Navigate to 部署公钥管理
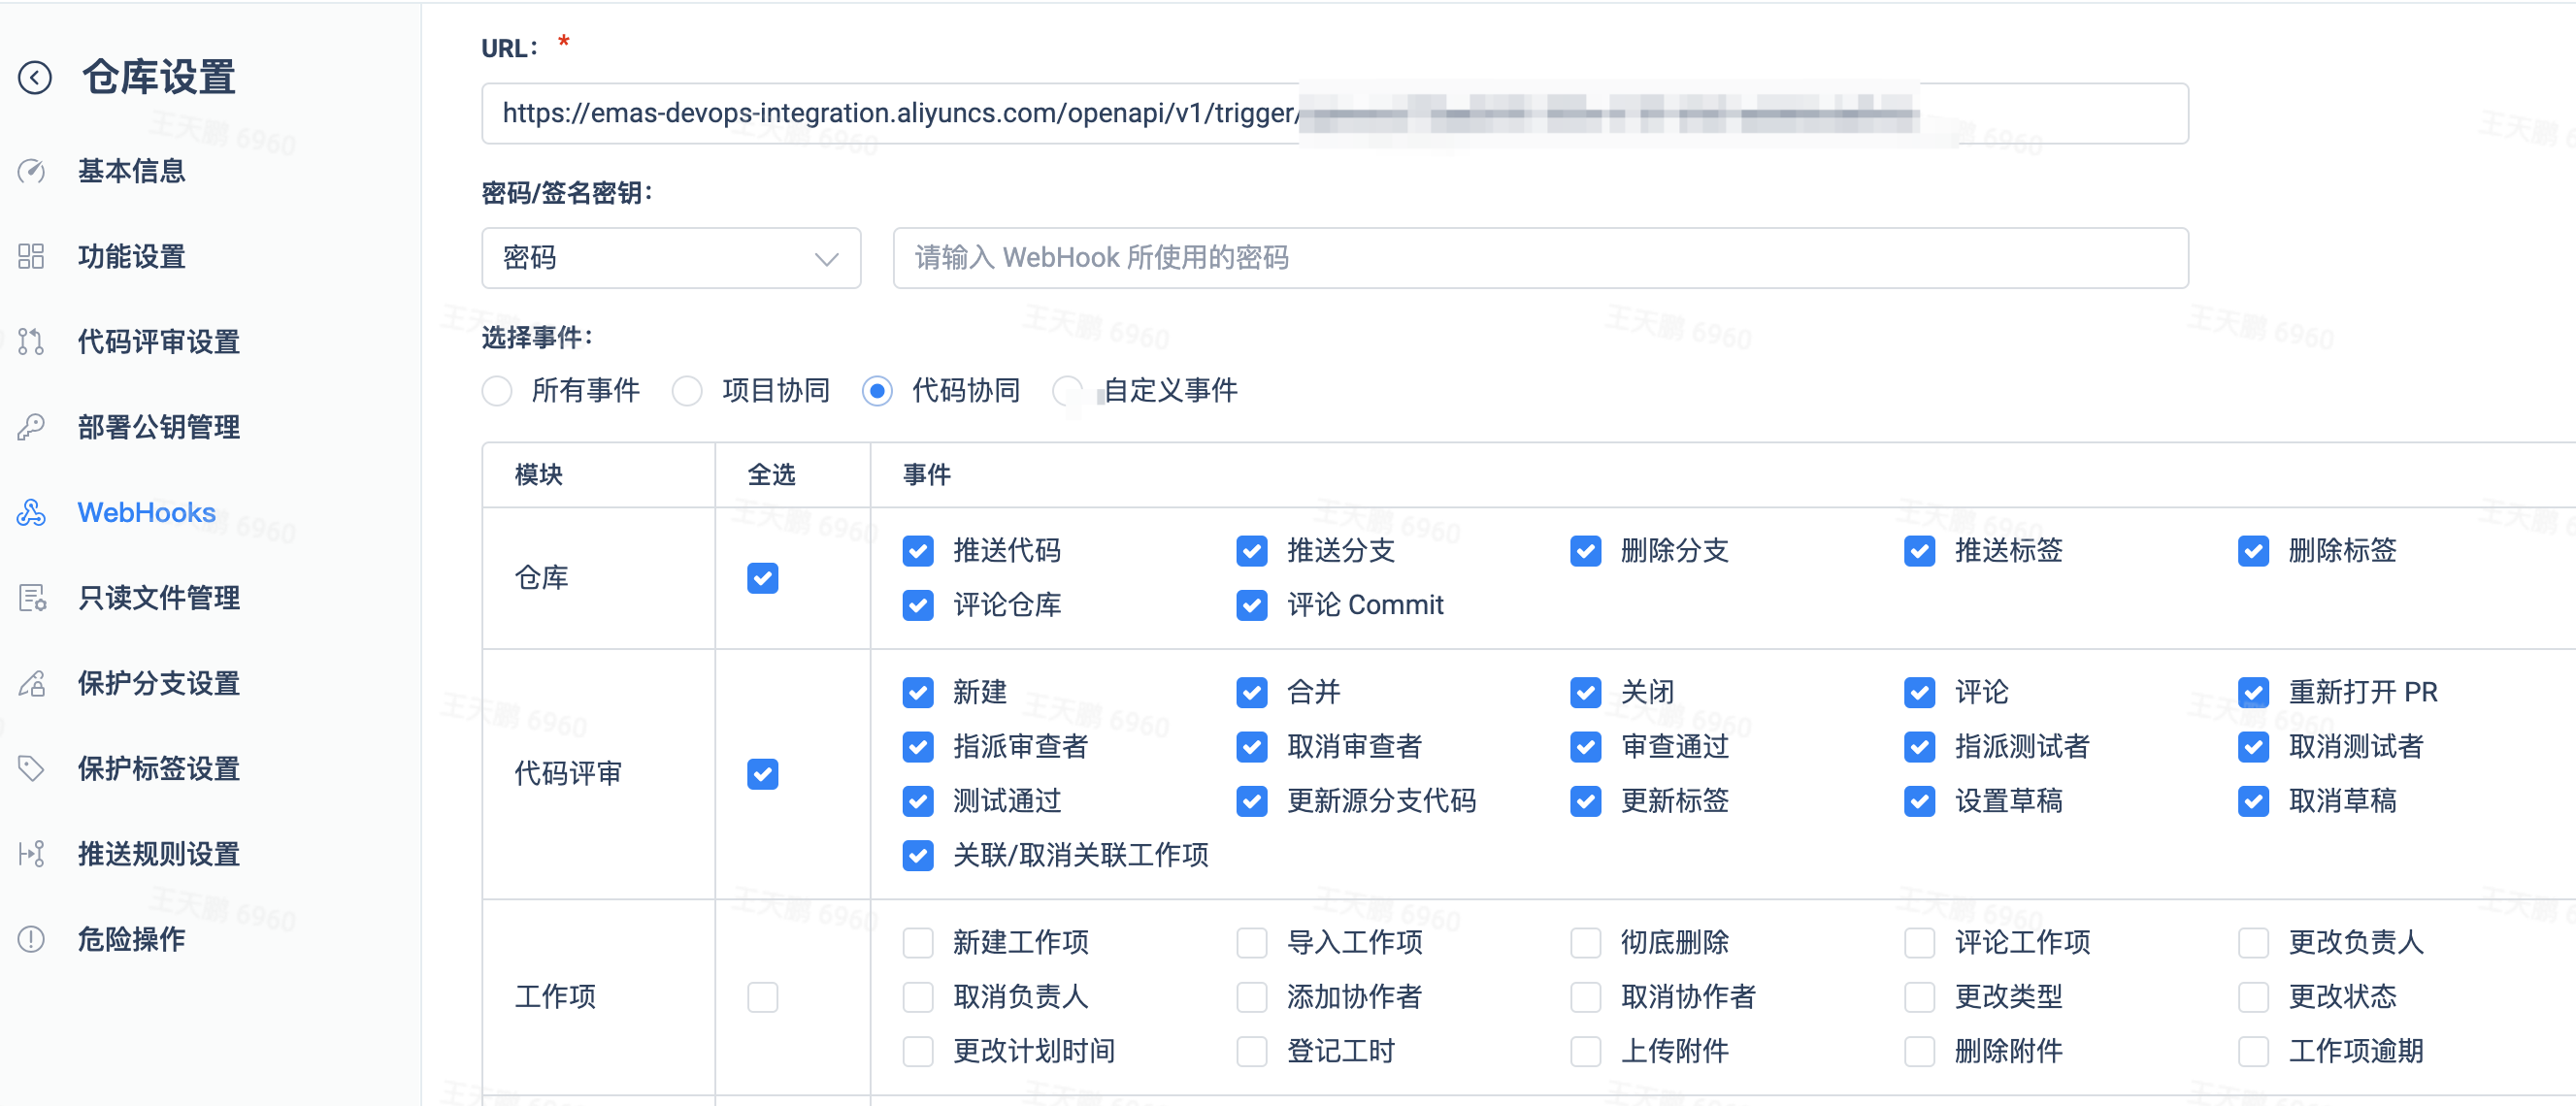Screen dimensions: 2576x1106 point(159,427)
